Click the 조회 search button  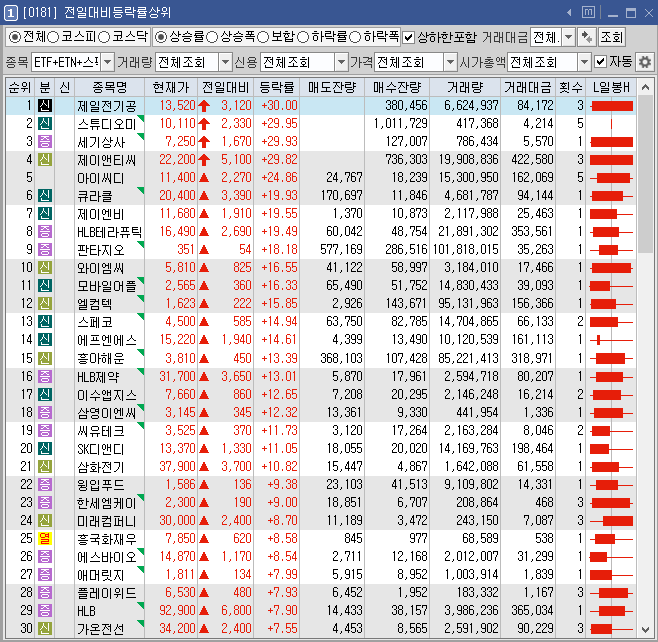(611, 37)
